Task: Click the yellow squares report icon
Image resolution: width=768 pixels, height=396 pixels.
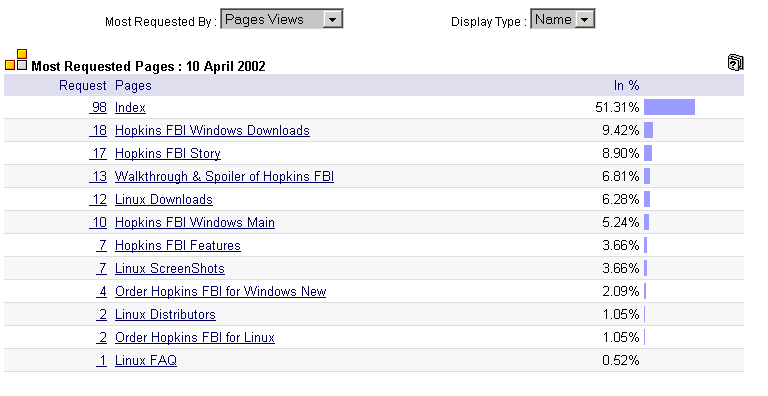Action: [16, 60]
